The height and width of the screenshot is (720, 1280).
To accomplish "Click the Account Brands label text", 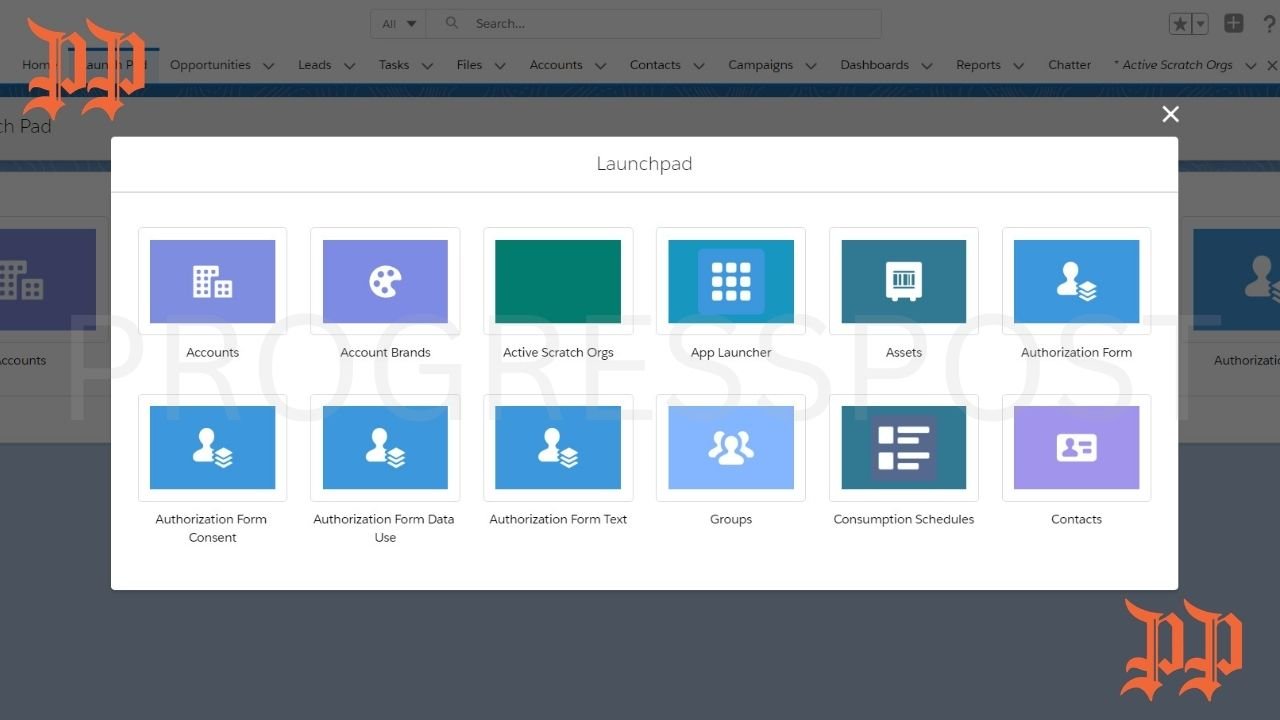I will click(x=385, y=353).
